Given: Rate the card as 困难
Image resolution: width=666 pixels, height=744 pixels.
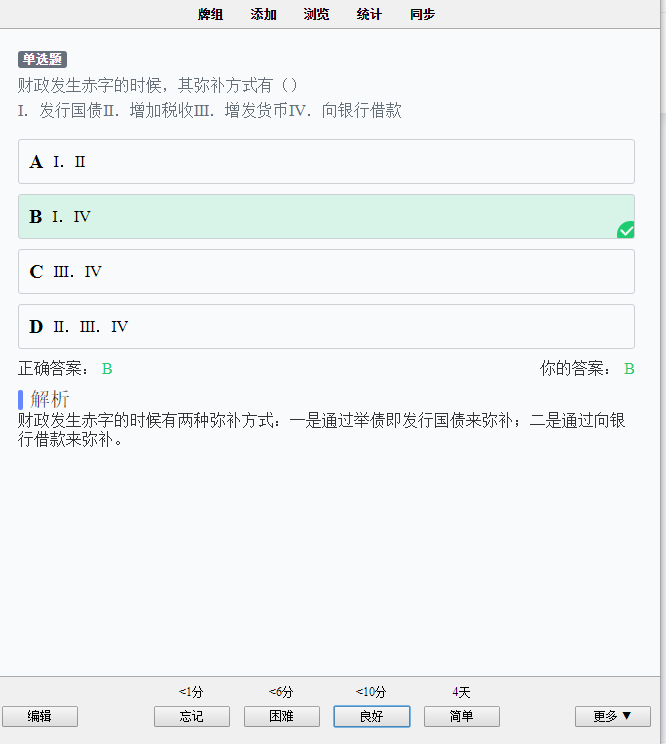Looking at the screenshot, I should point(282,716).
